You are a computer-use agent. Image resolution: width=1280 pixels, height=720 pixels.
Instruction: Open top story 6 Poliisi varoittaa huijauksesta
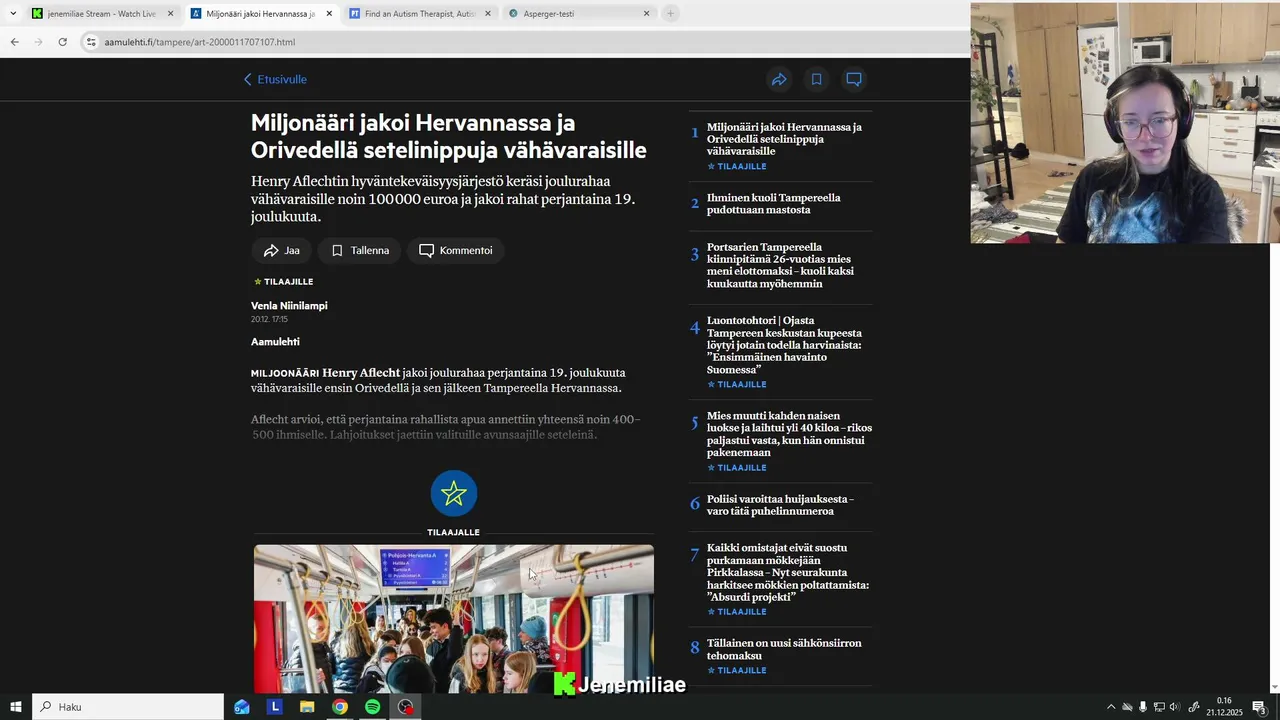click(x=780, y=505)
